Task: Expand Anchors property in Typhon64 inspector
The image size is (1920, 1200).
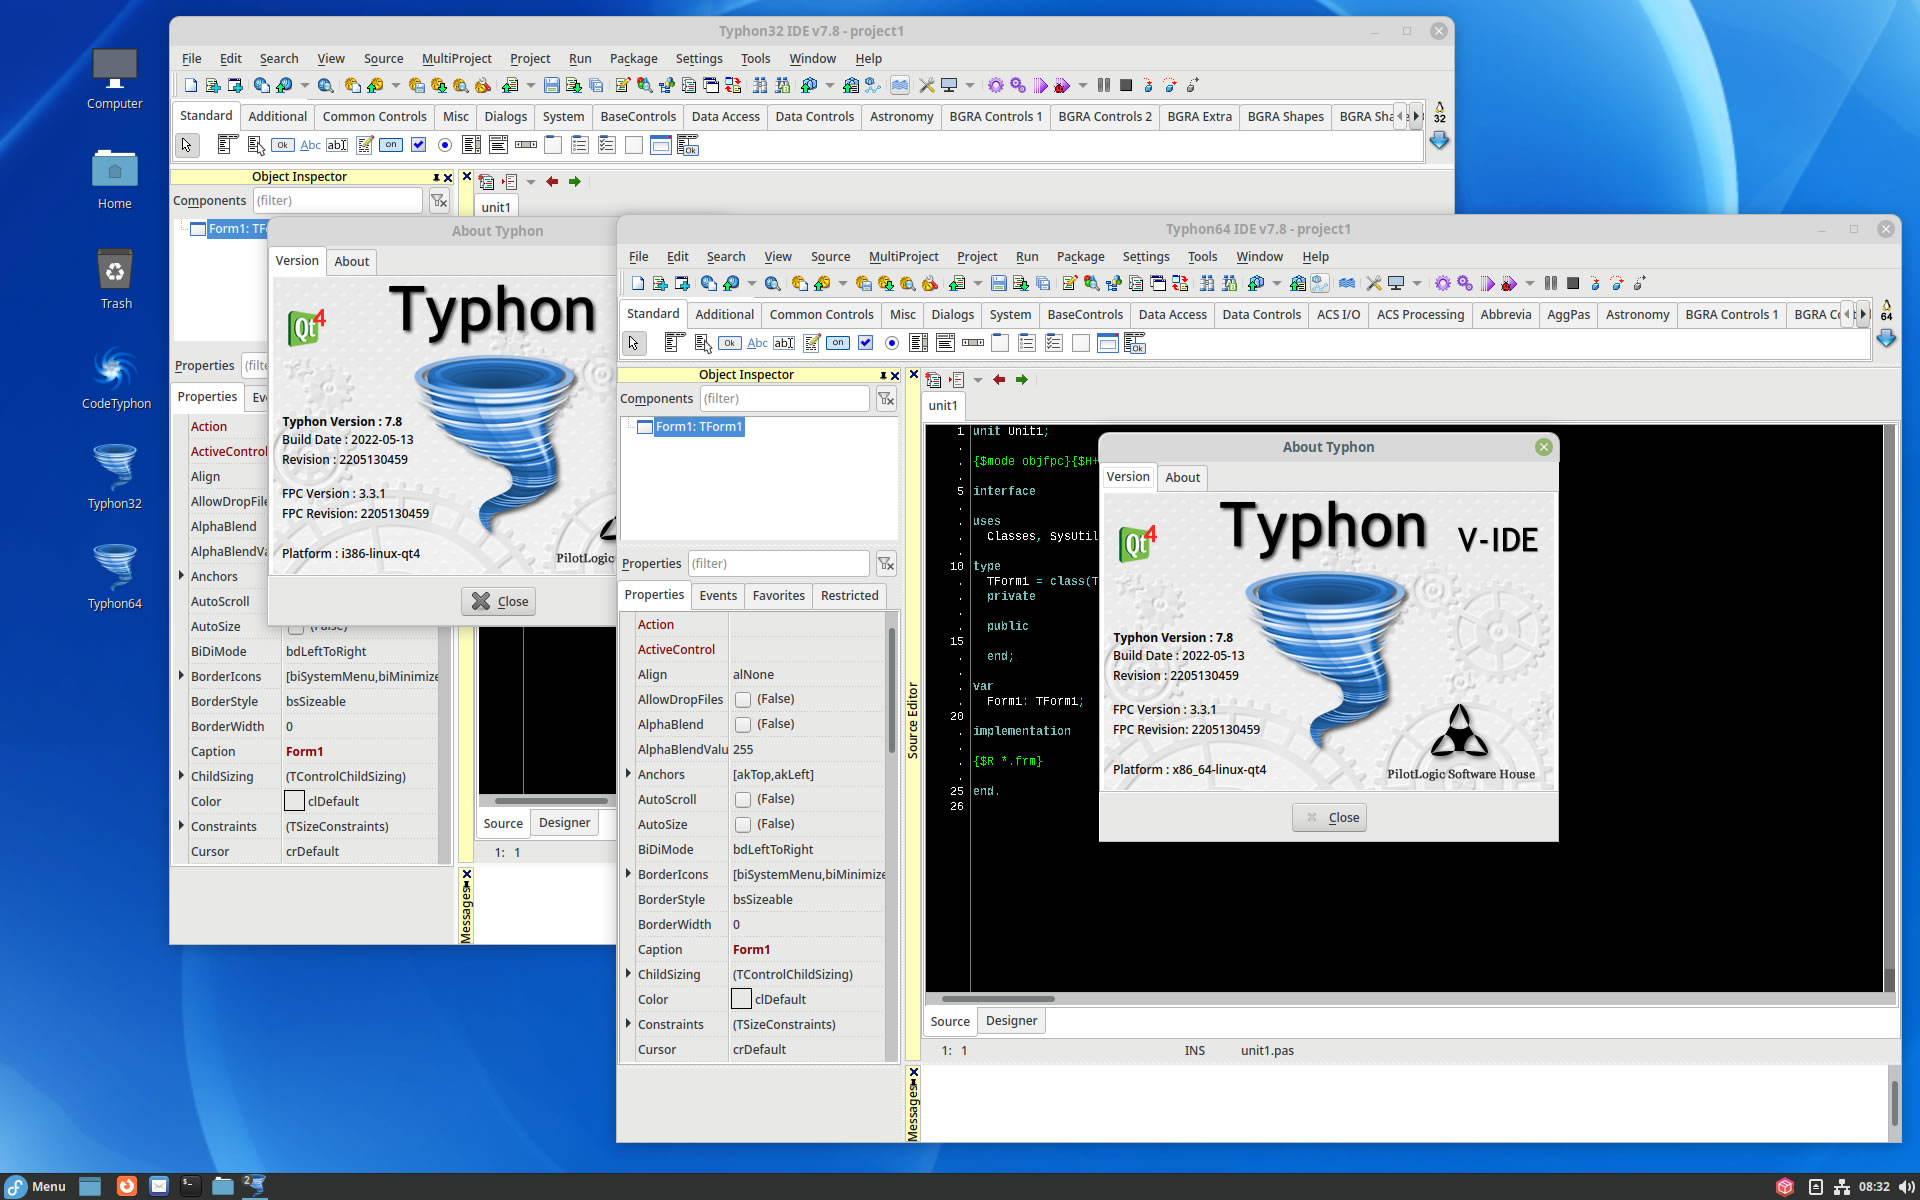Action: coord(628,774)
